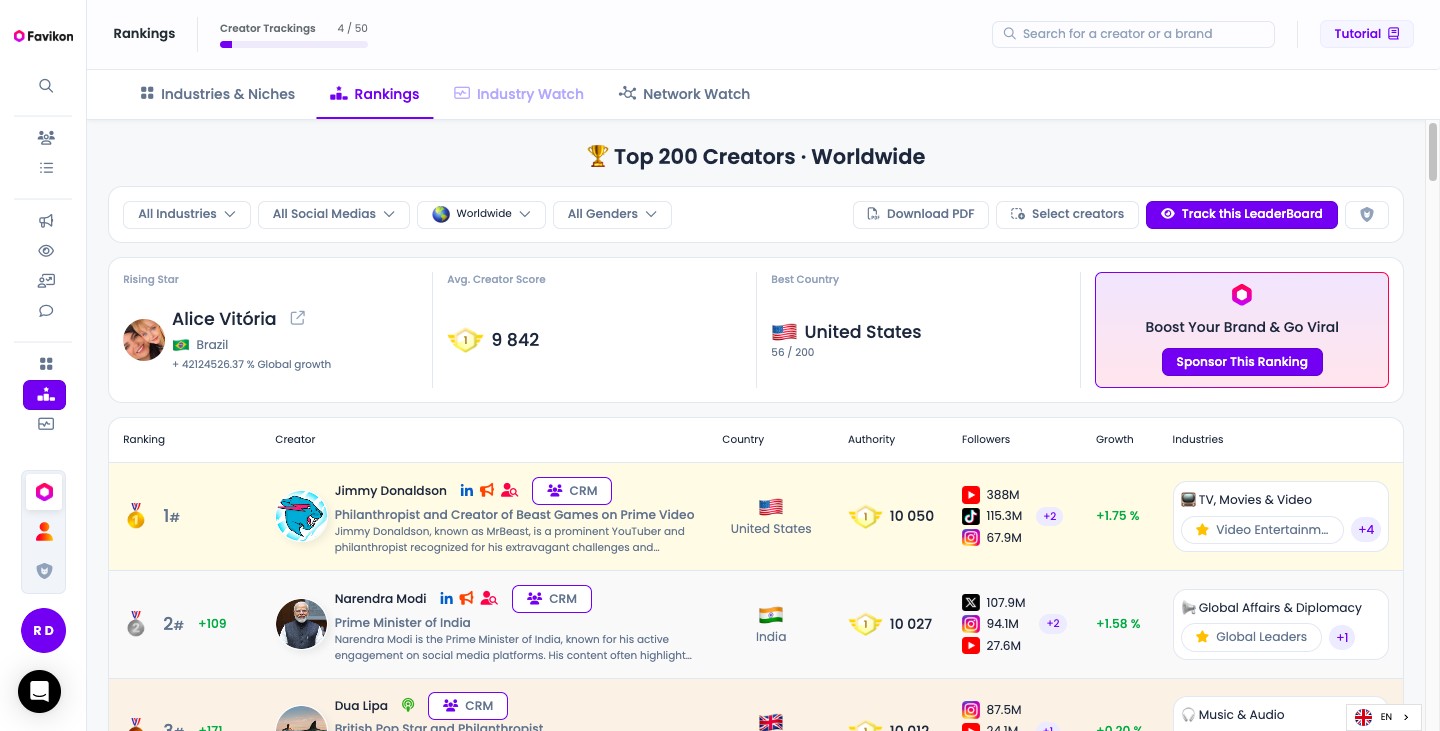Image resolution: width=1440 pixels, height=731 pixels.
Task: Select the orange person profile icon
Action: click(44, 532)
